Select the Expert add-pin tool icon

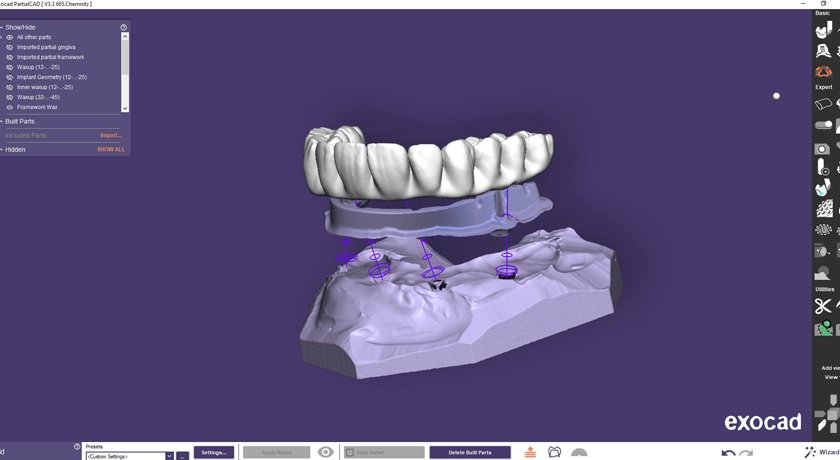point(823,167)
